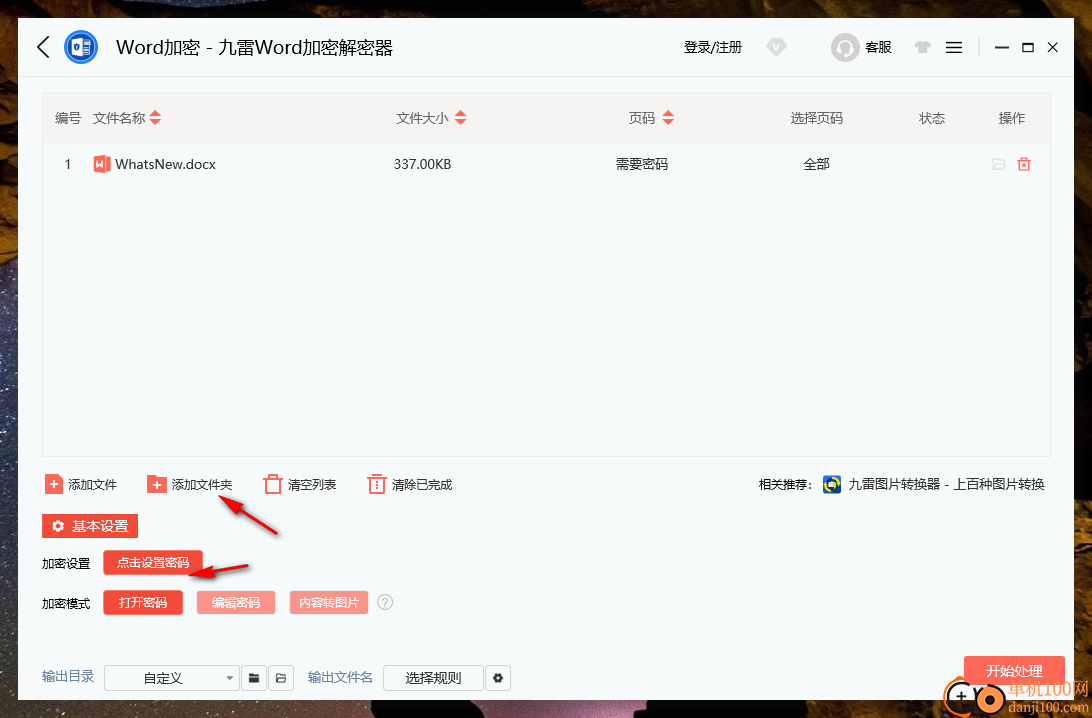
Task: Click 全部 page selection for WhatsNew.docx
Action: tap(816, 164)
